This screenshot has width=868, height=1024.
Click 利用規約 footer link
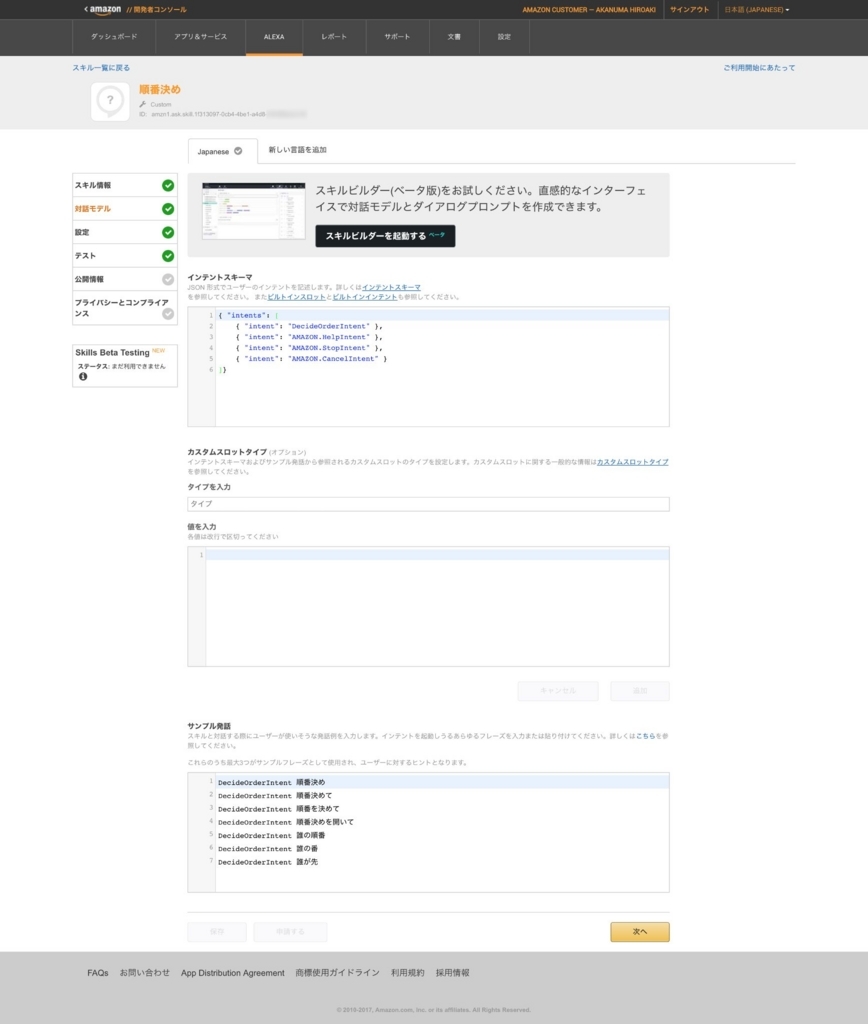click(408, 973)
